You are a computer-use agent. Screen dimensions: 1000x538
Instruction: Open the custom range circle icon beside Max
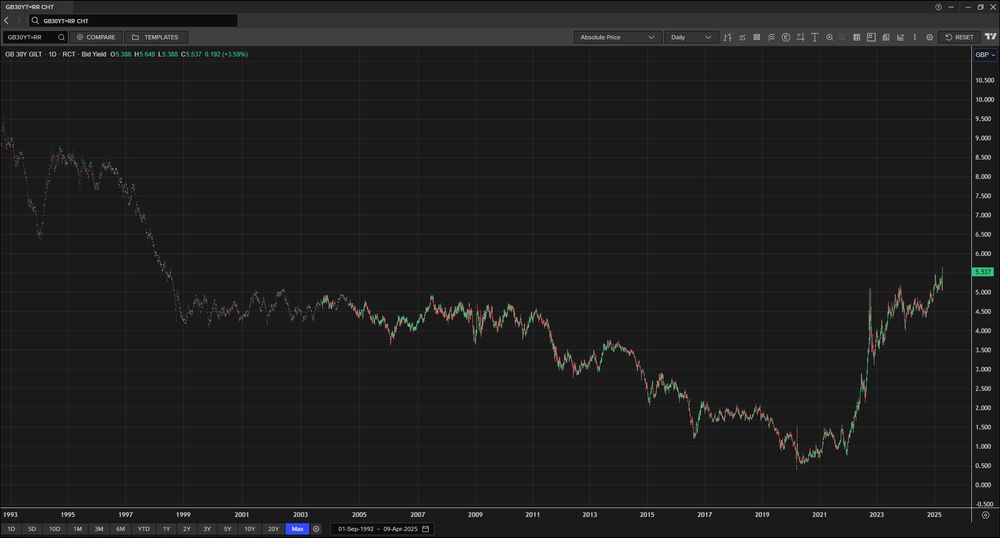316,529
